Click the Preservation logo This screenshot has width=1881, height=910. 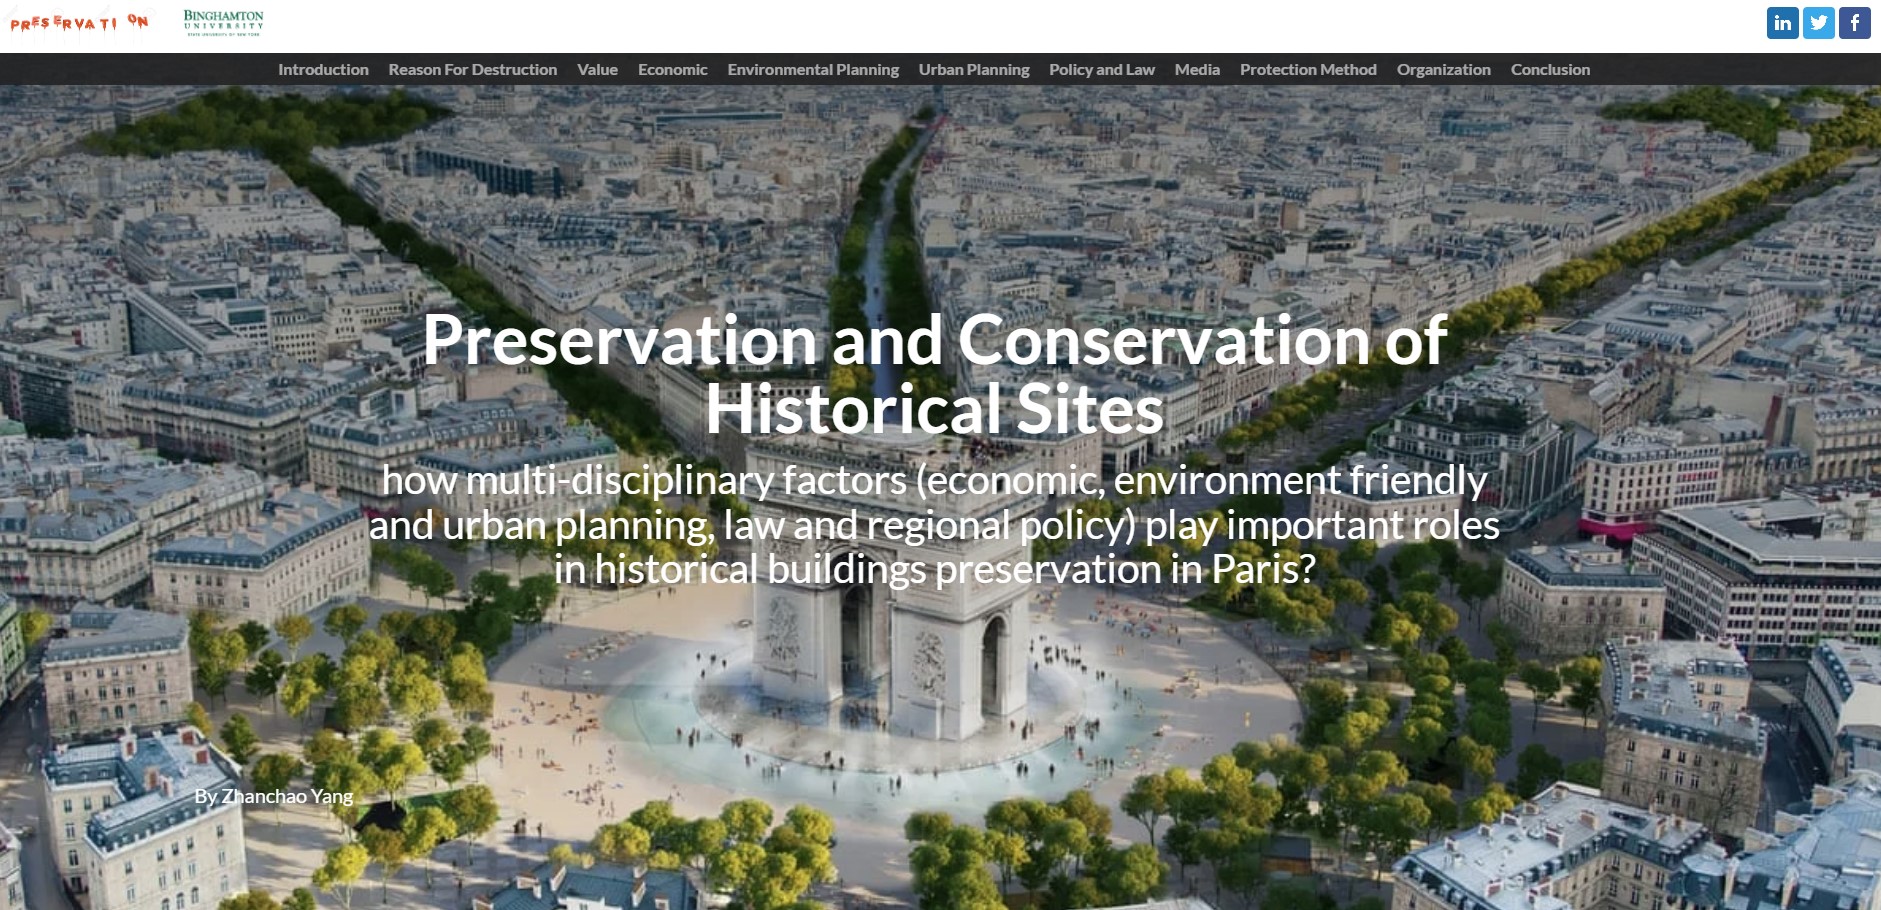(79, 22)
